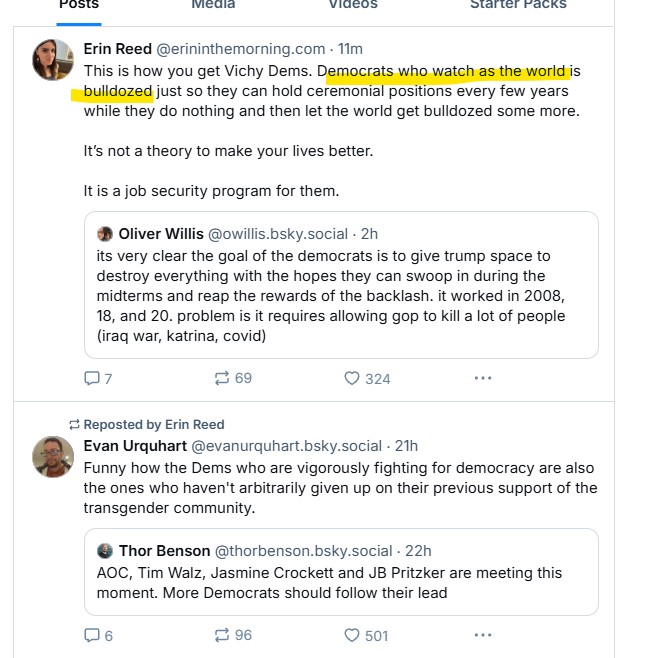Image resolution: width=649 pixels, height=658 pixels.
Task: Like Evan Urquhart's post with 501 likes
Action: [352, 635]
